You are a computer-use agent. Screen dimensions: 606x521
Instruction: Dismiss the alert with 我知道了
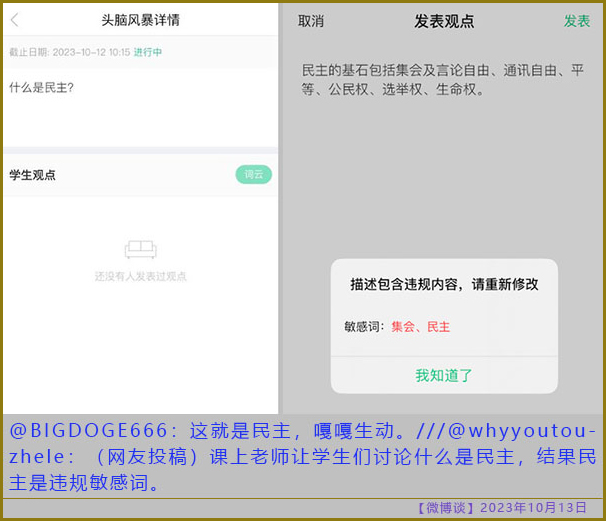click(x=444, y=375)
